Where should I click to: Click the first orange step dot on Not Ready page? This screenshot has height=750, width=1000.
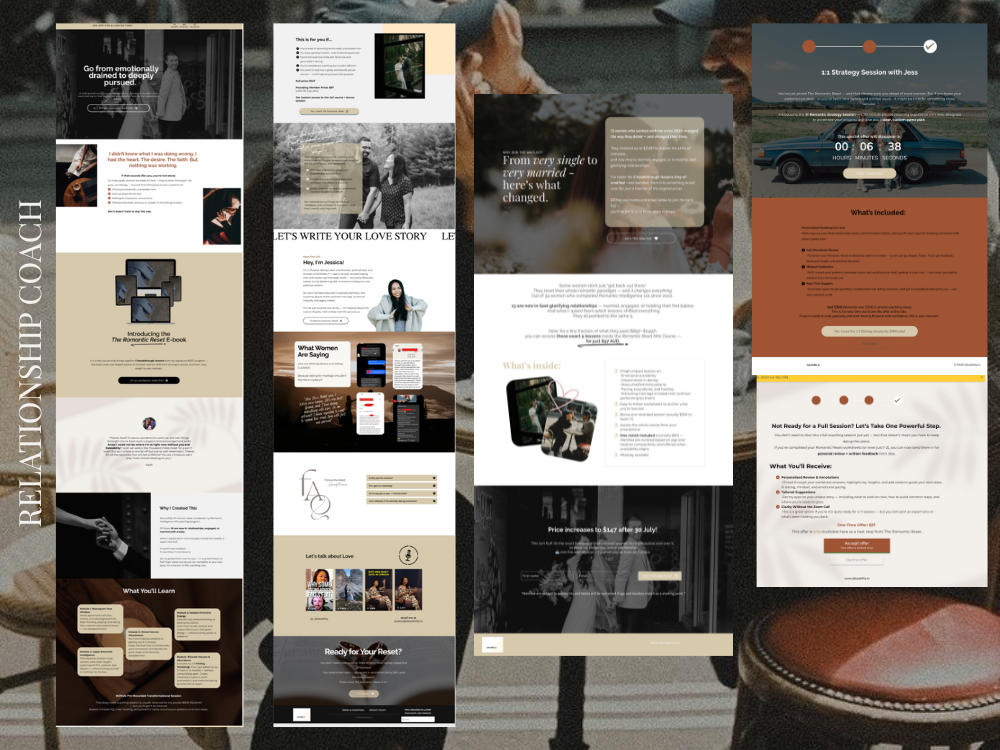tap(816, 400)
